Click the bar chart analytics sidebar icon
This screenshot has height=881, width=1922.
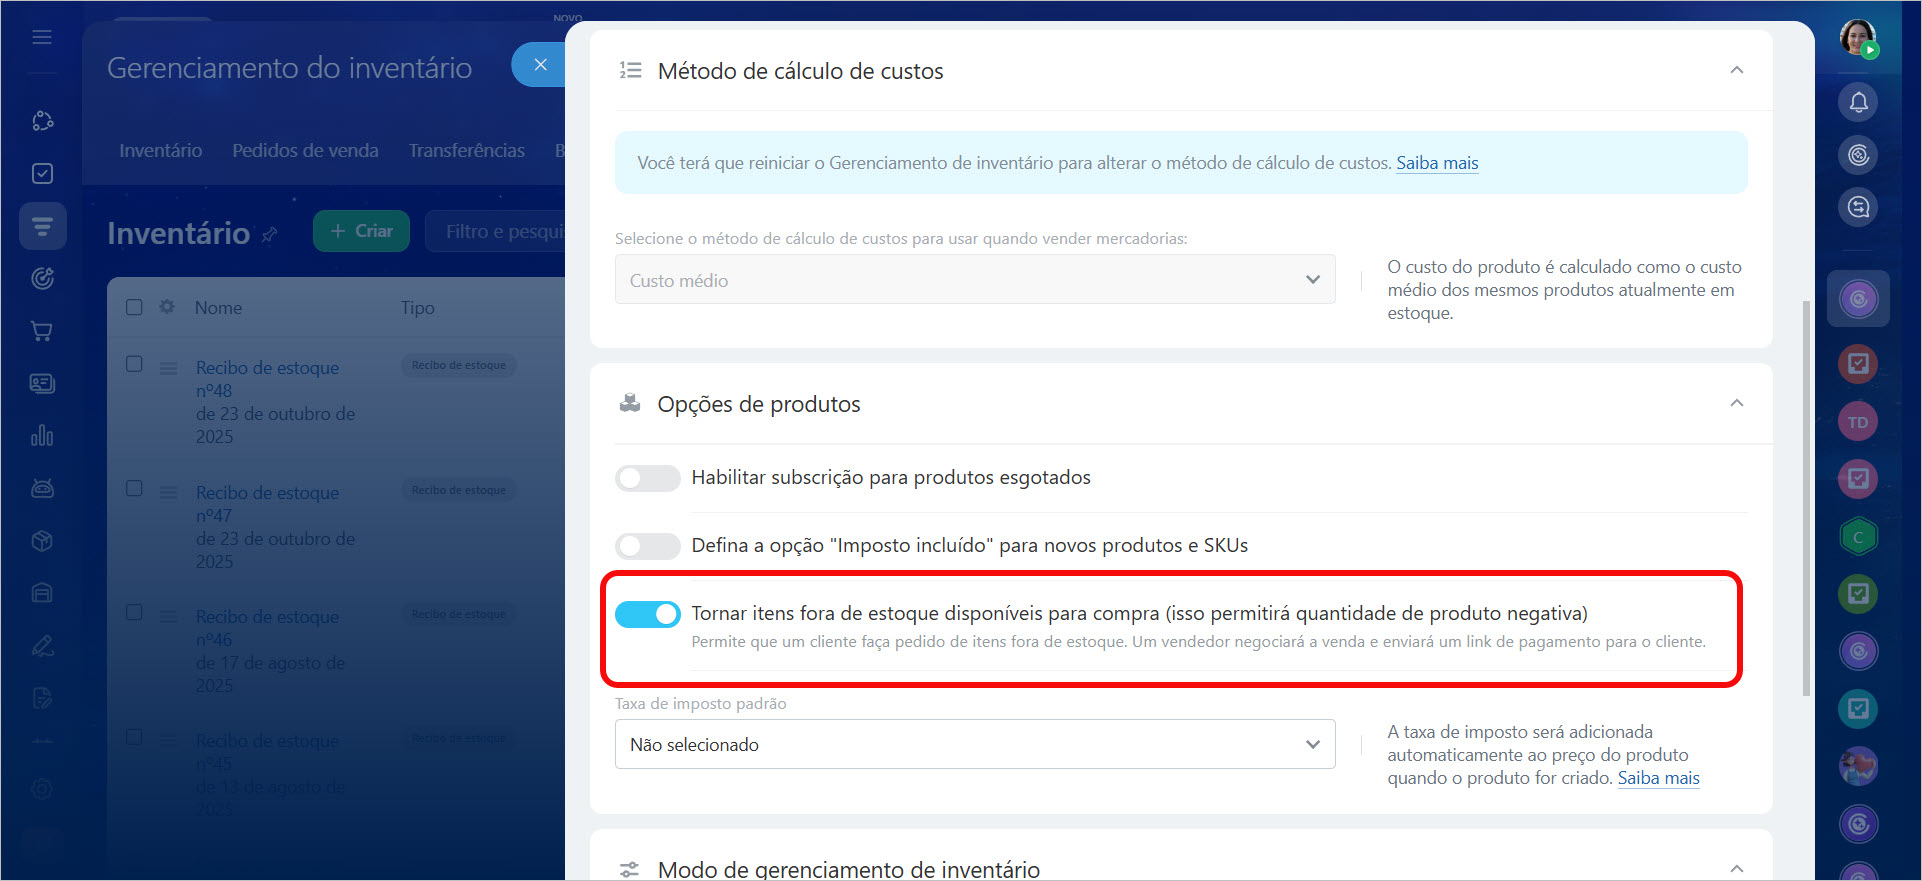pyautogui.click(x=42, y=436)
